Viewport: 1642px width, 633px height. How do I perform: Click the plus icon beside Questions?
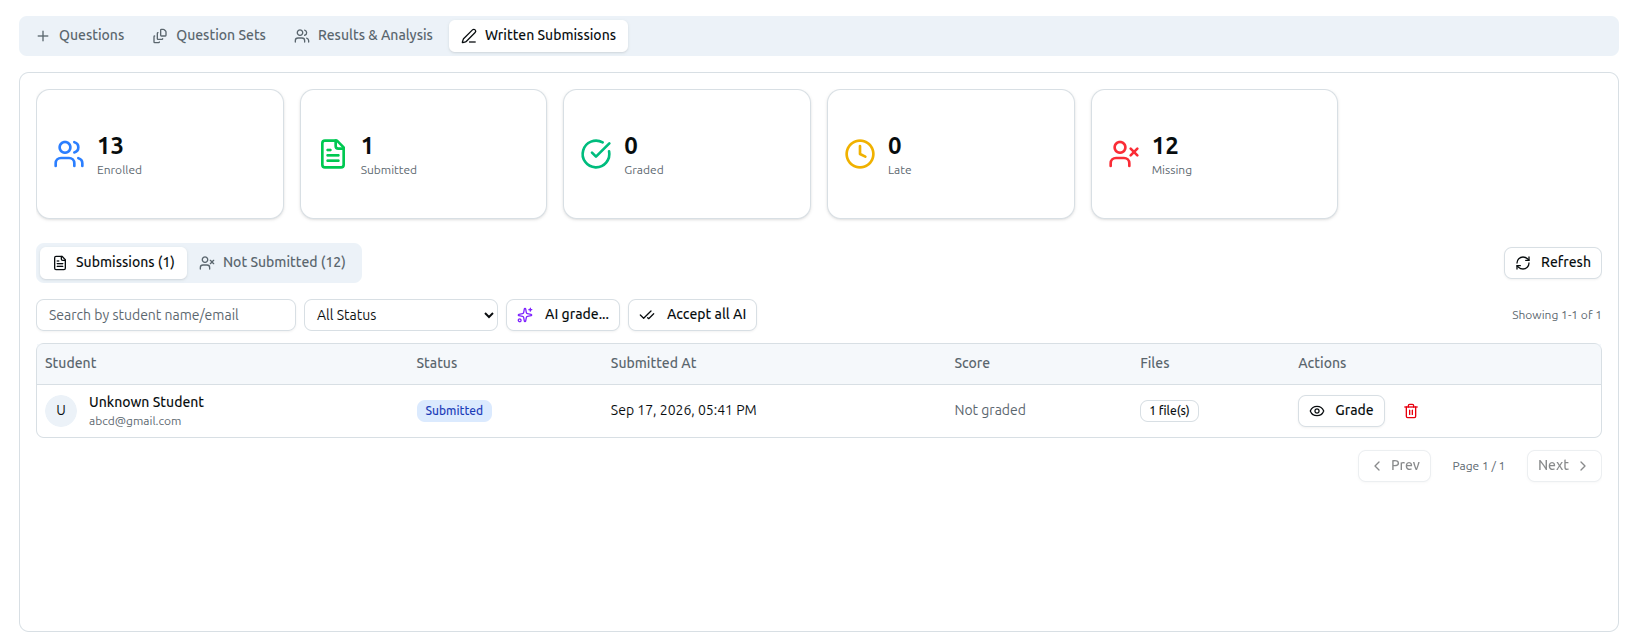click(43, 36)
